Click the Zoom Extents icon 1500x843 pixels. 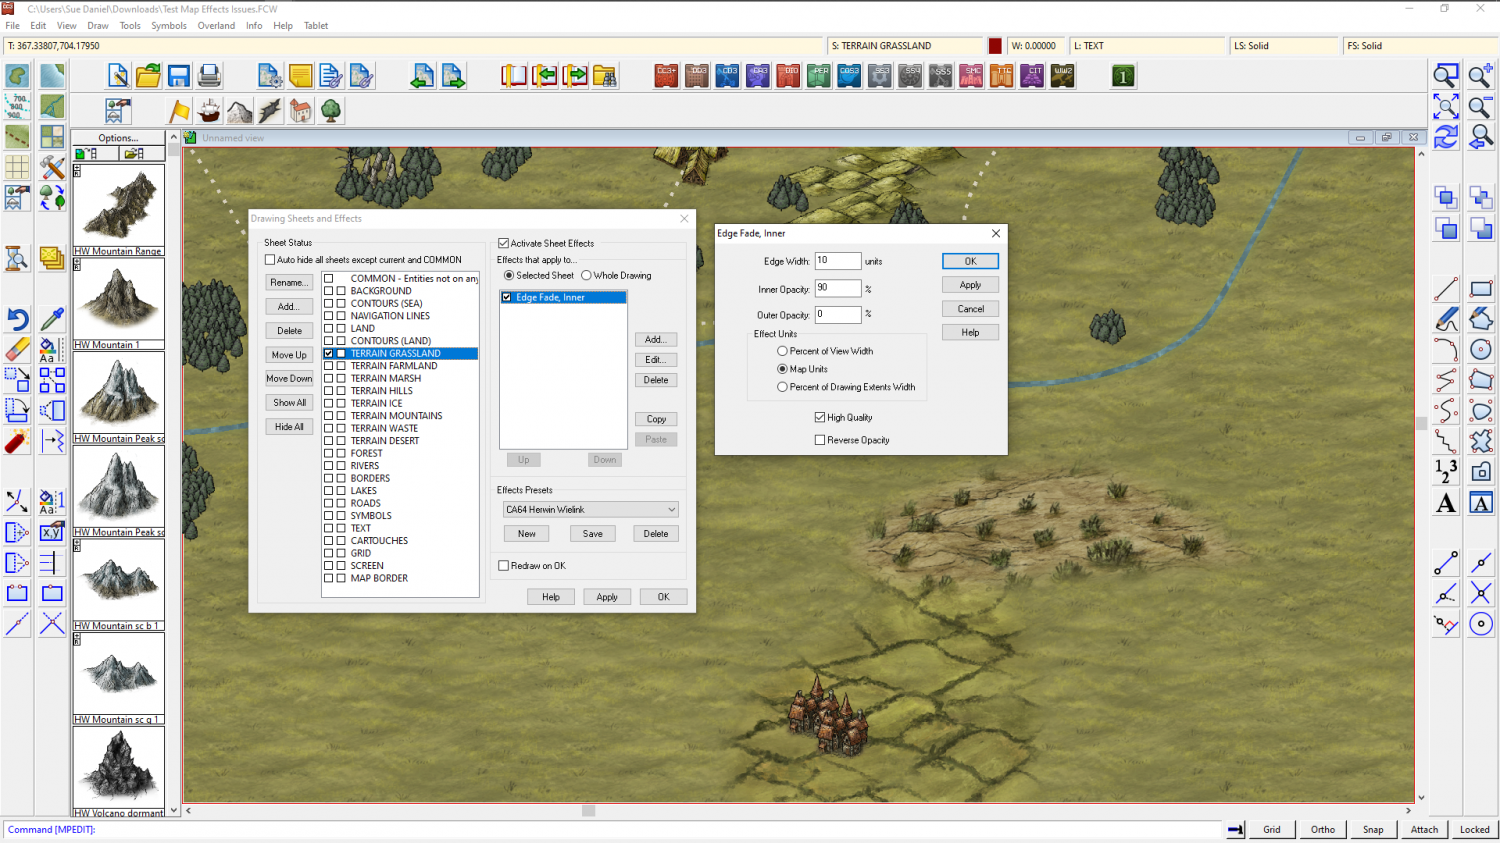[1446, 106]
